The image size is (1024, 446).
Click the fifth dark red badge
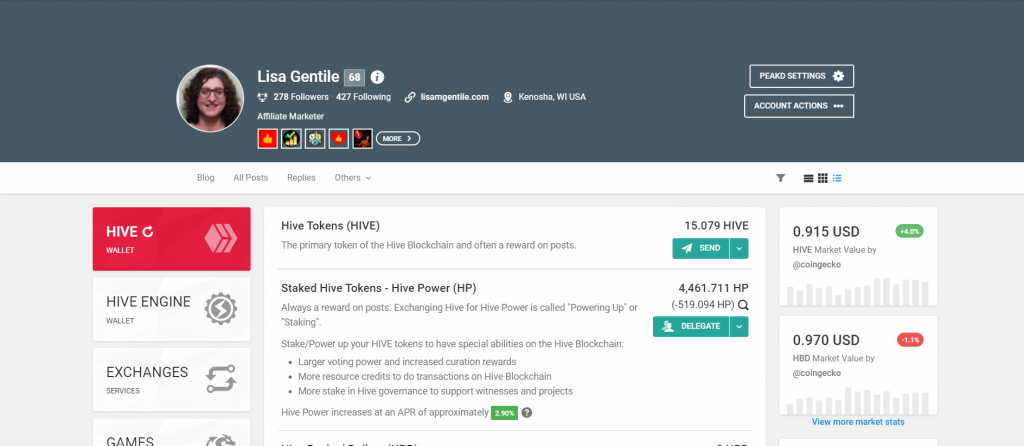pos(362,138)
